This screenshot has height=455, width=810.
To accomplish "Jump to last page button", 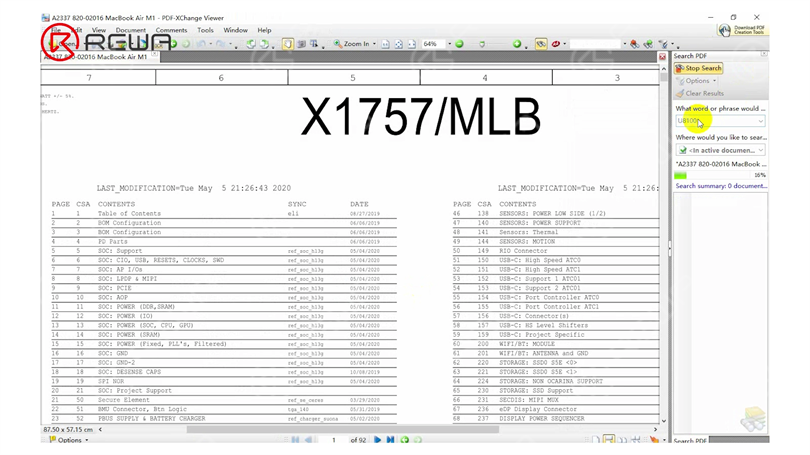I will point(391,440).
